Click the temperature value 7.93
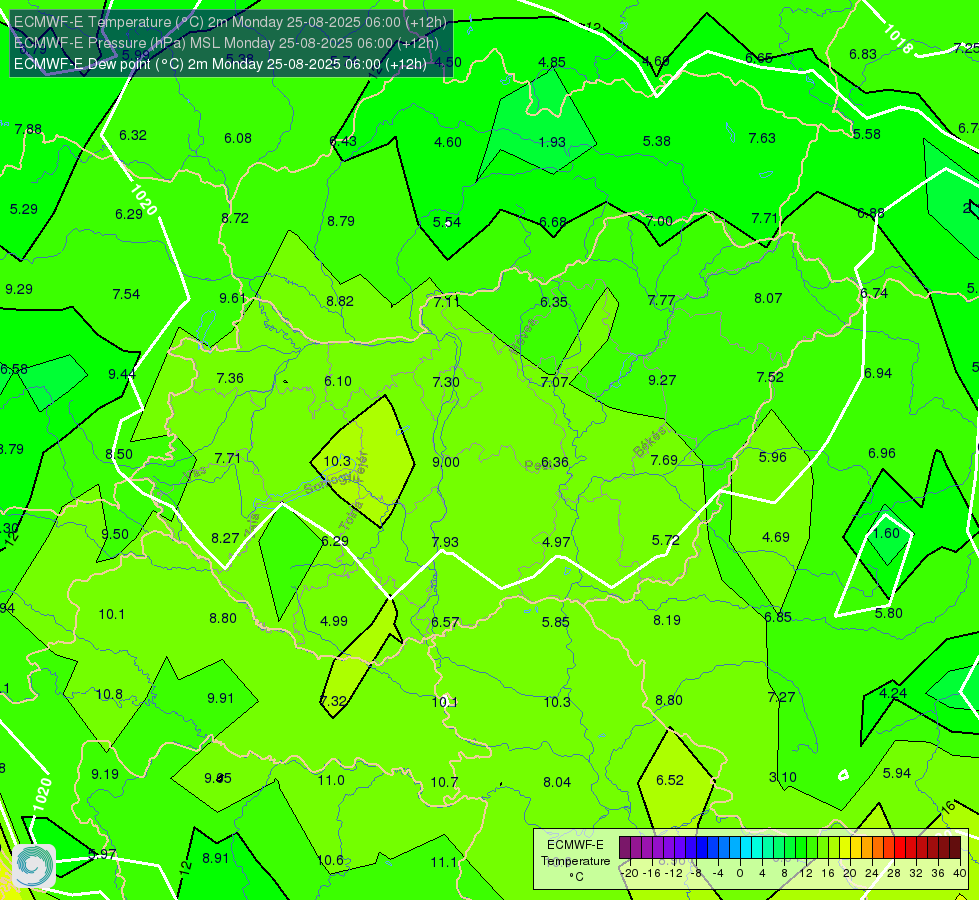The height and width of the screenshot is (900, 979). click(445, 542)
